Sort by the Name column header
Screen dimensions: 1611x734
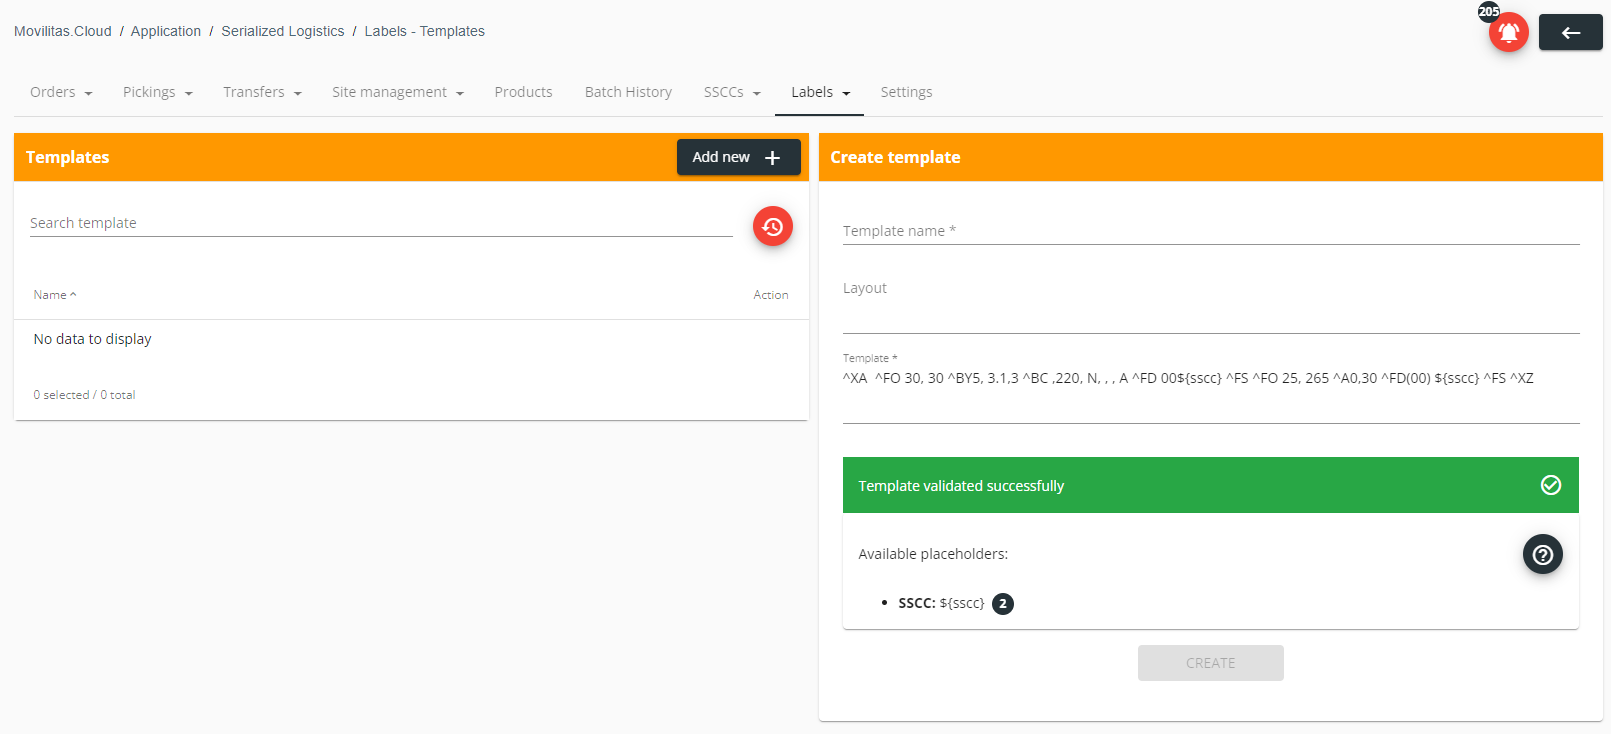(x=55, y=295)
